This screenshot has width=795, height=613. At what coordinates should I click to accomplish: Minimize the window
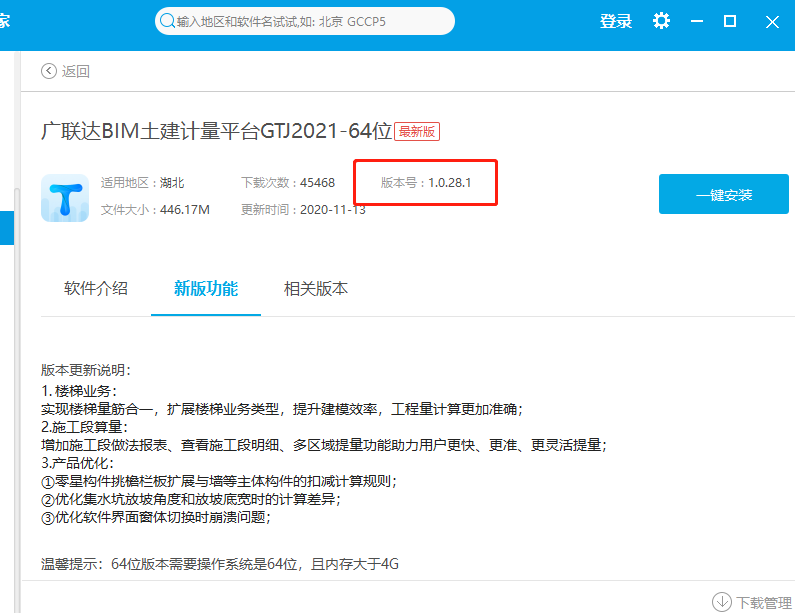point(697,21)
